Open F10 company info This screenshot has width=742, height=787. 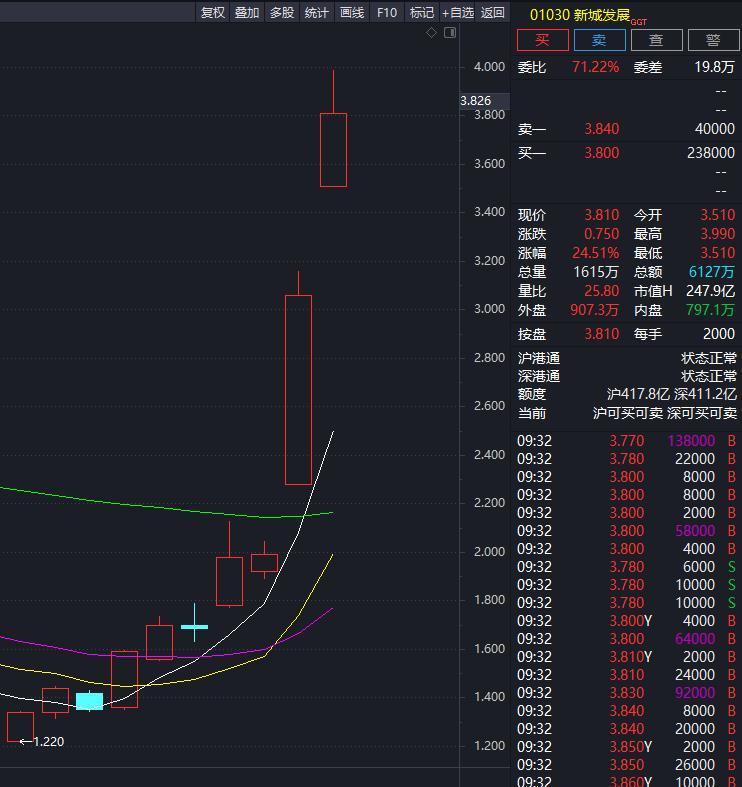pyautogui.click(x=387, y=13)
